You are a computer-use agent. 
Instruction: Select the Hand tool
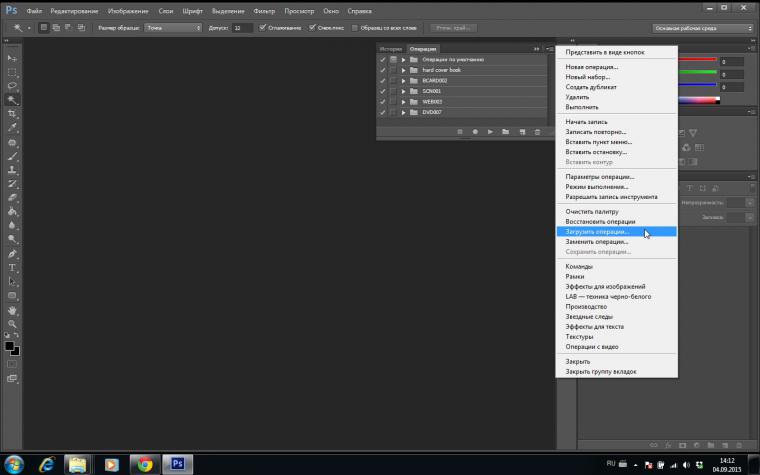pyautogui.click(x=12, y=310)
